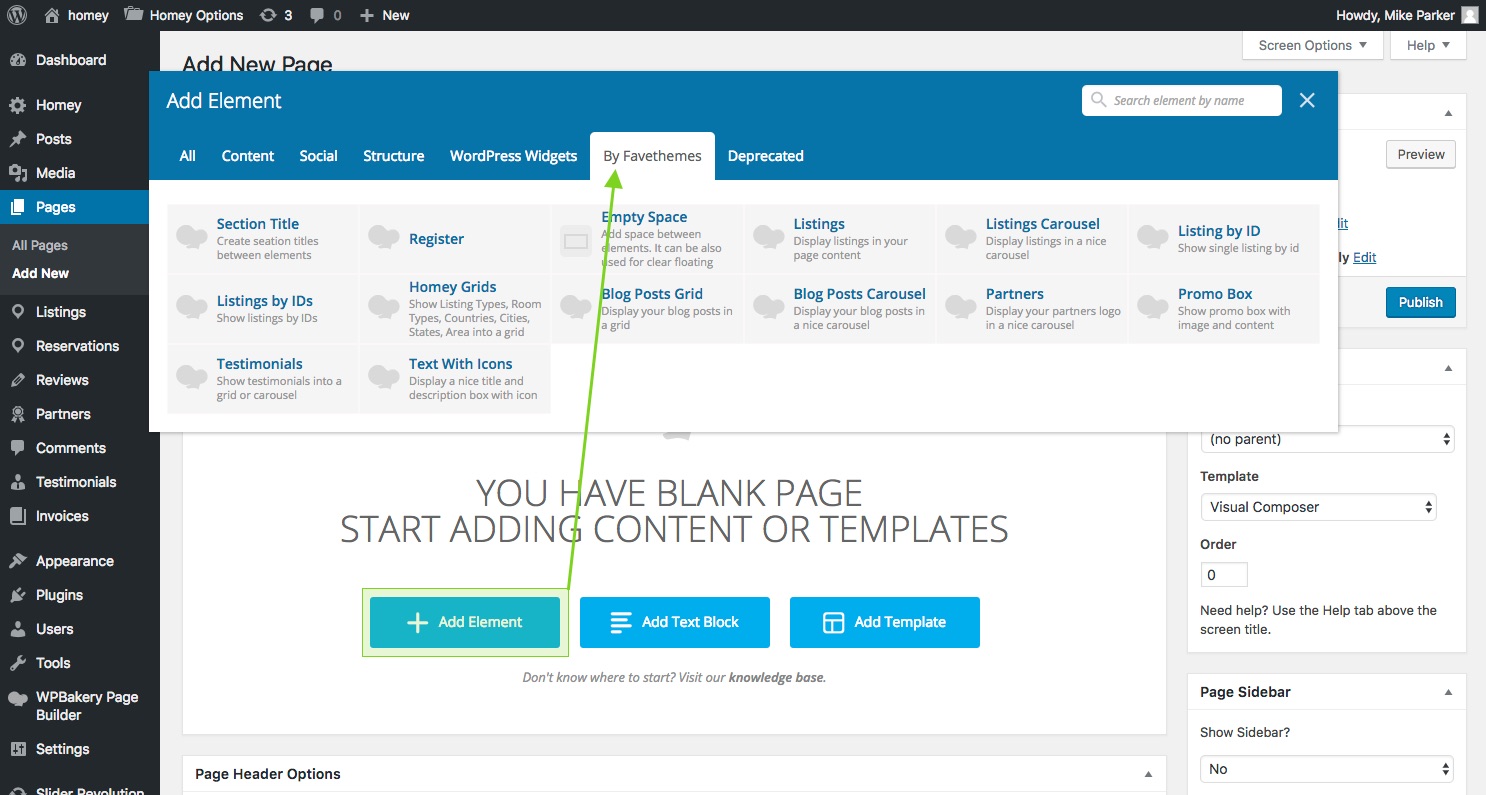Click the Add Text Block button
The width and height of the screenshot is (1486, 795).
[675, 622]
